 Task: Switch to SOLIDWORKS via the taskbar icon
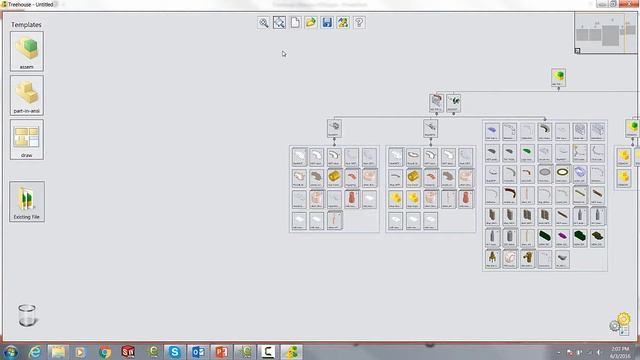coord(128,352)
